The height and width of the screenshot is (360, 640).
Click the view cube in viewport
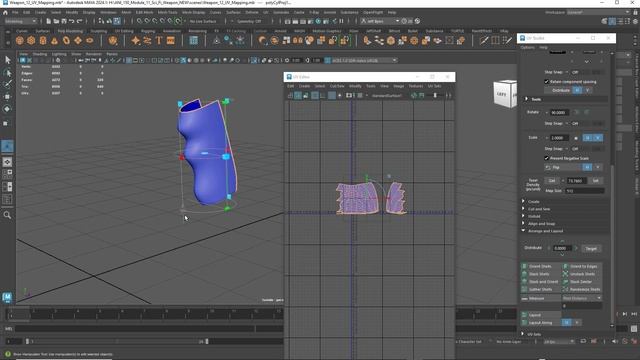coord(505,94)
